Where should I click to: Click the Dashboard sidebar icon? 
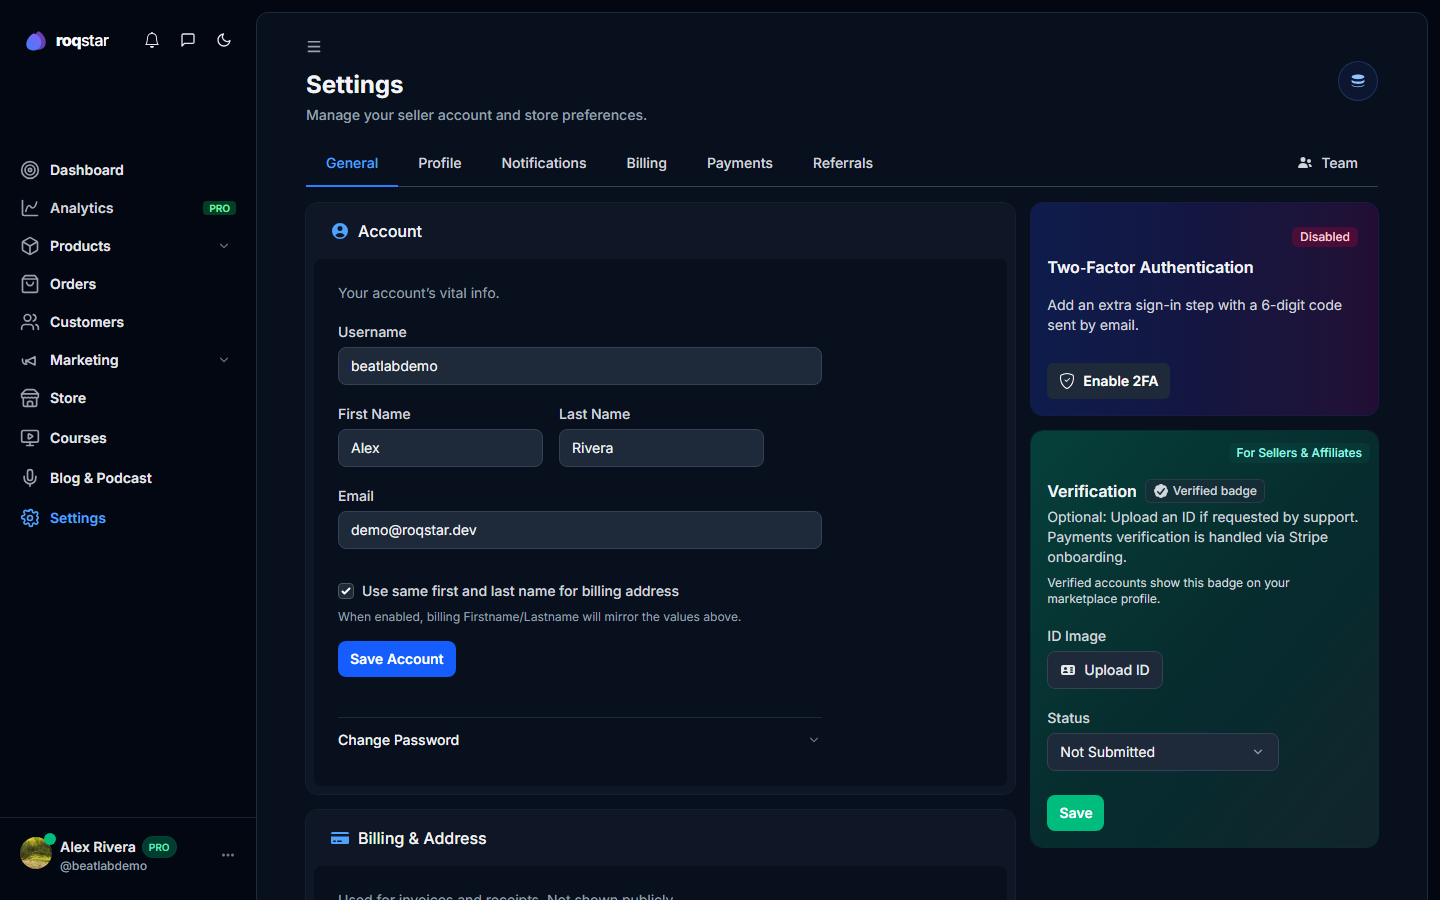(30, 170)
